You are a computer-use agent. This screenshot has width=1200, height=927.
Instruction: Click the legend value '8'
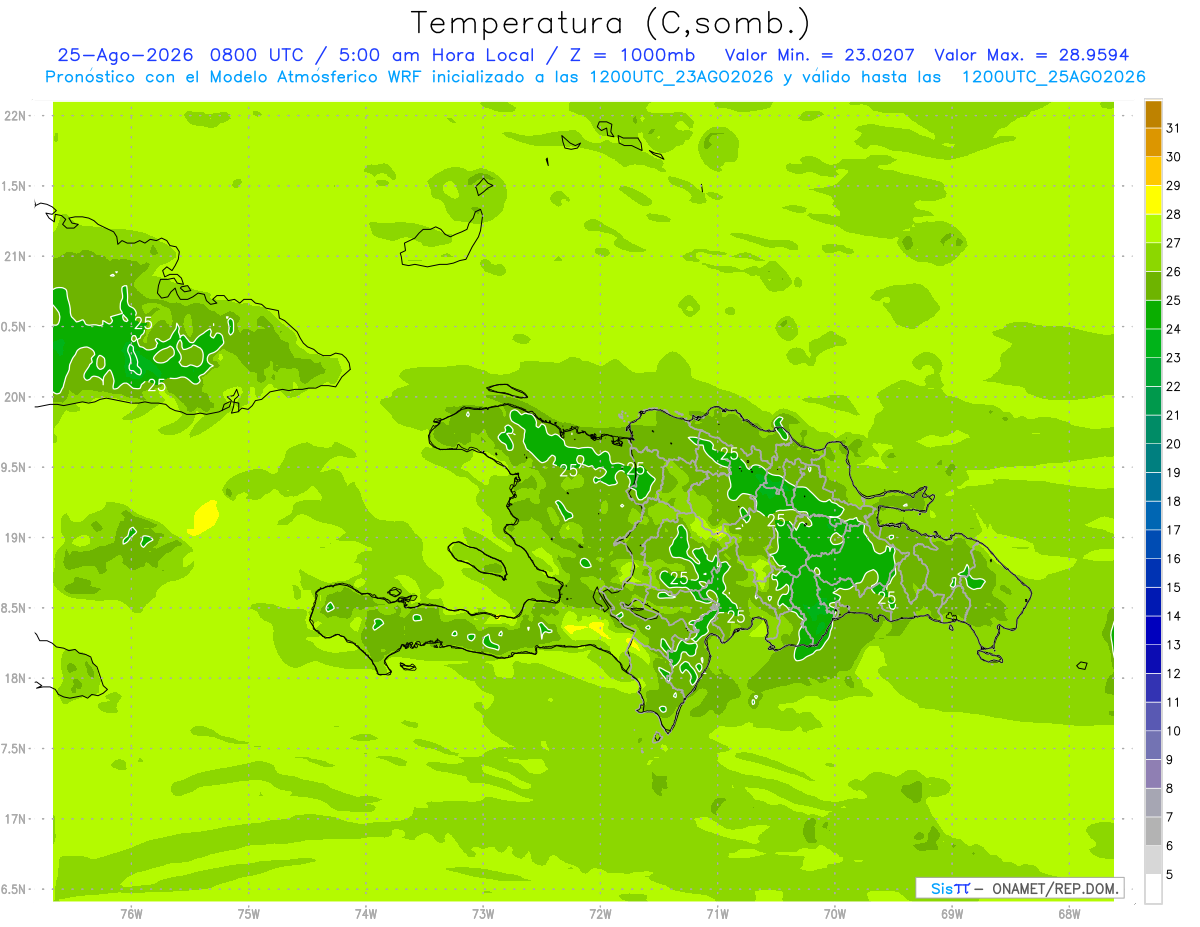(1170, 789)
